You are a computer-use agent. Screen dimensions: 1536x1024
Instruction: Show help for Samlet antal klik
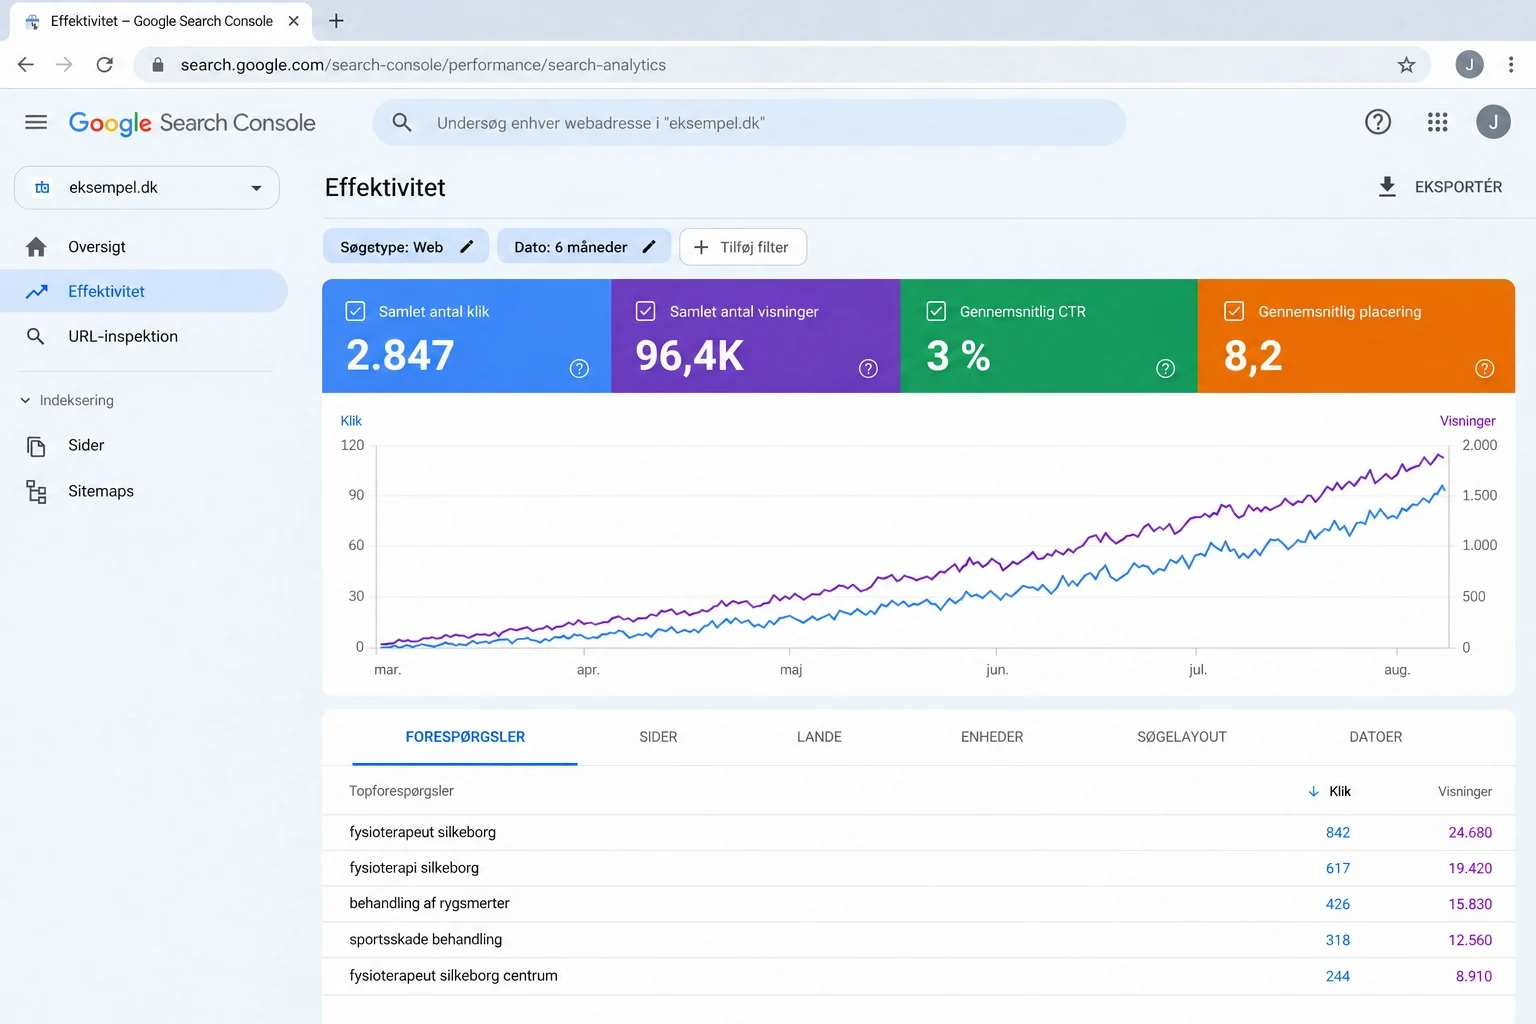coord(579,369)
